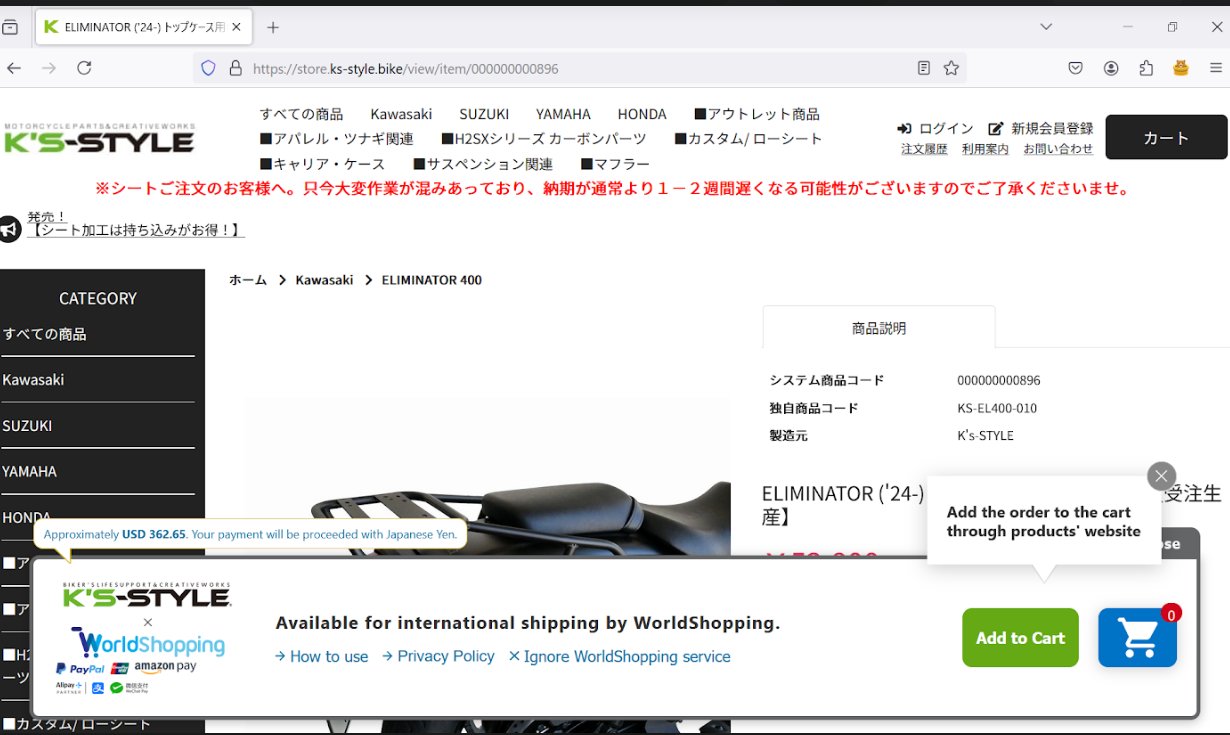Click the orange extension icon in toolbar
The height and width of the screenshot is (735, 1230).
coord(1181,68)
